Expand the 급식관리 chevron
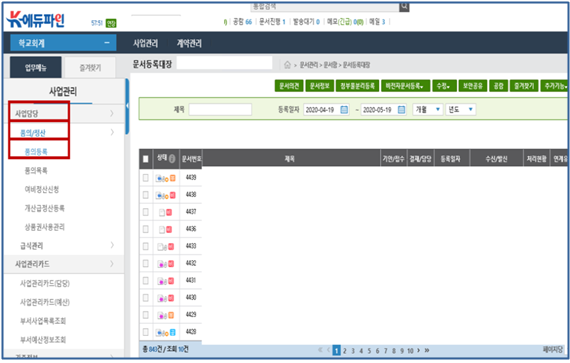570x363 pixels. [x=112, y=245]
